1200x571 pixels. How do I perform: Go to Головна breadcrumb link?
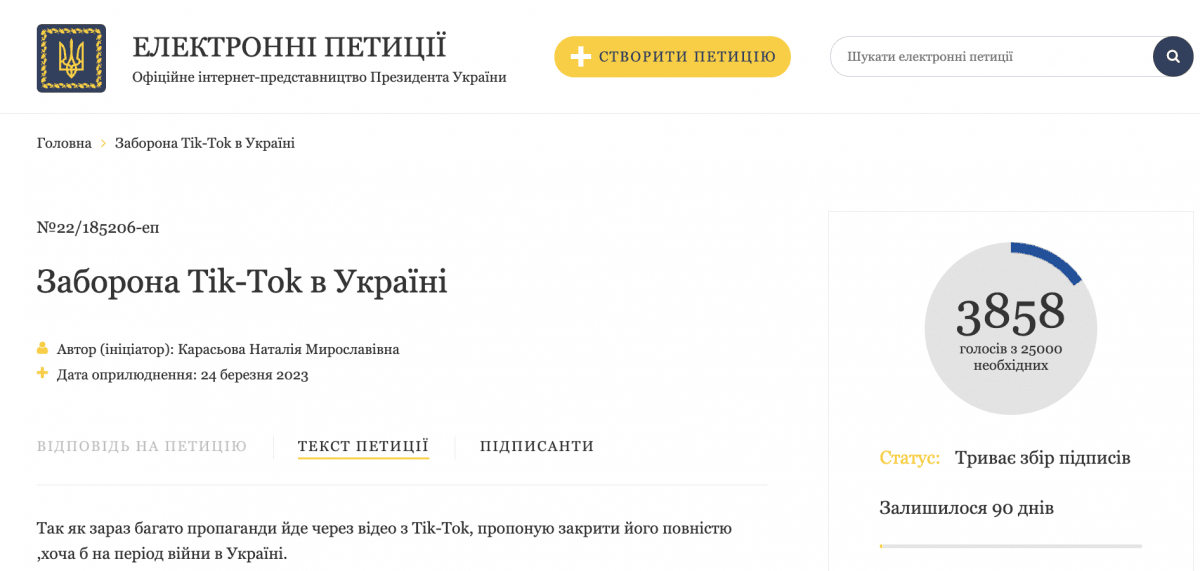point(64,143)
